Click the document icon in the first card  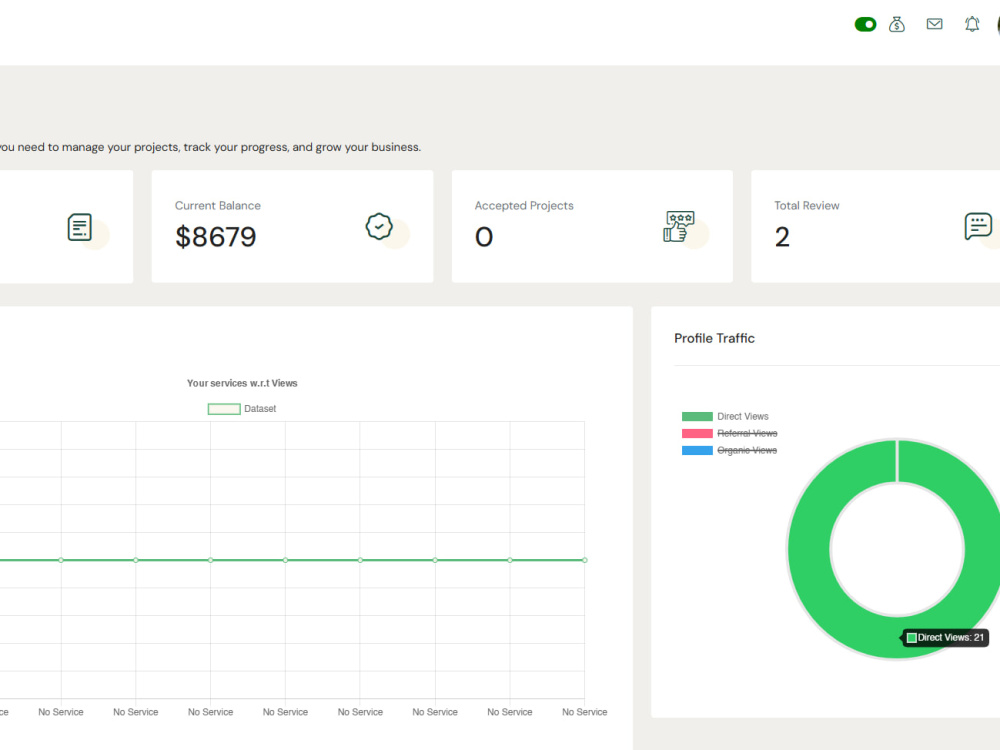pos(80,227)
